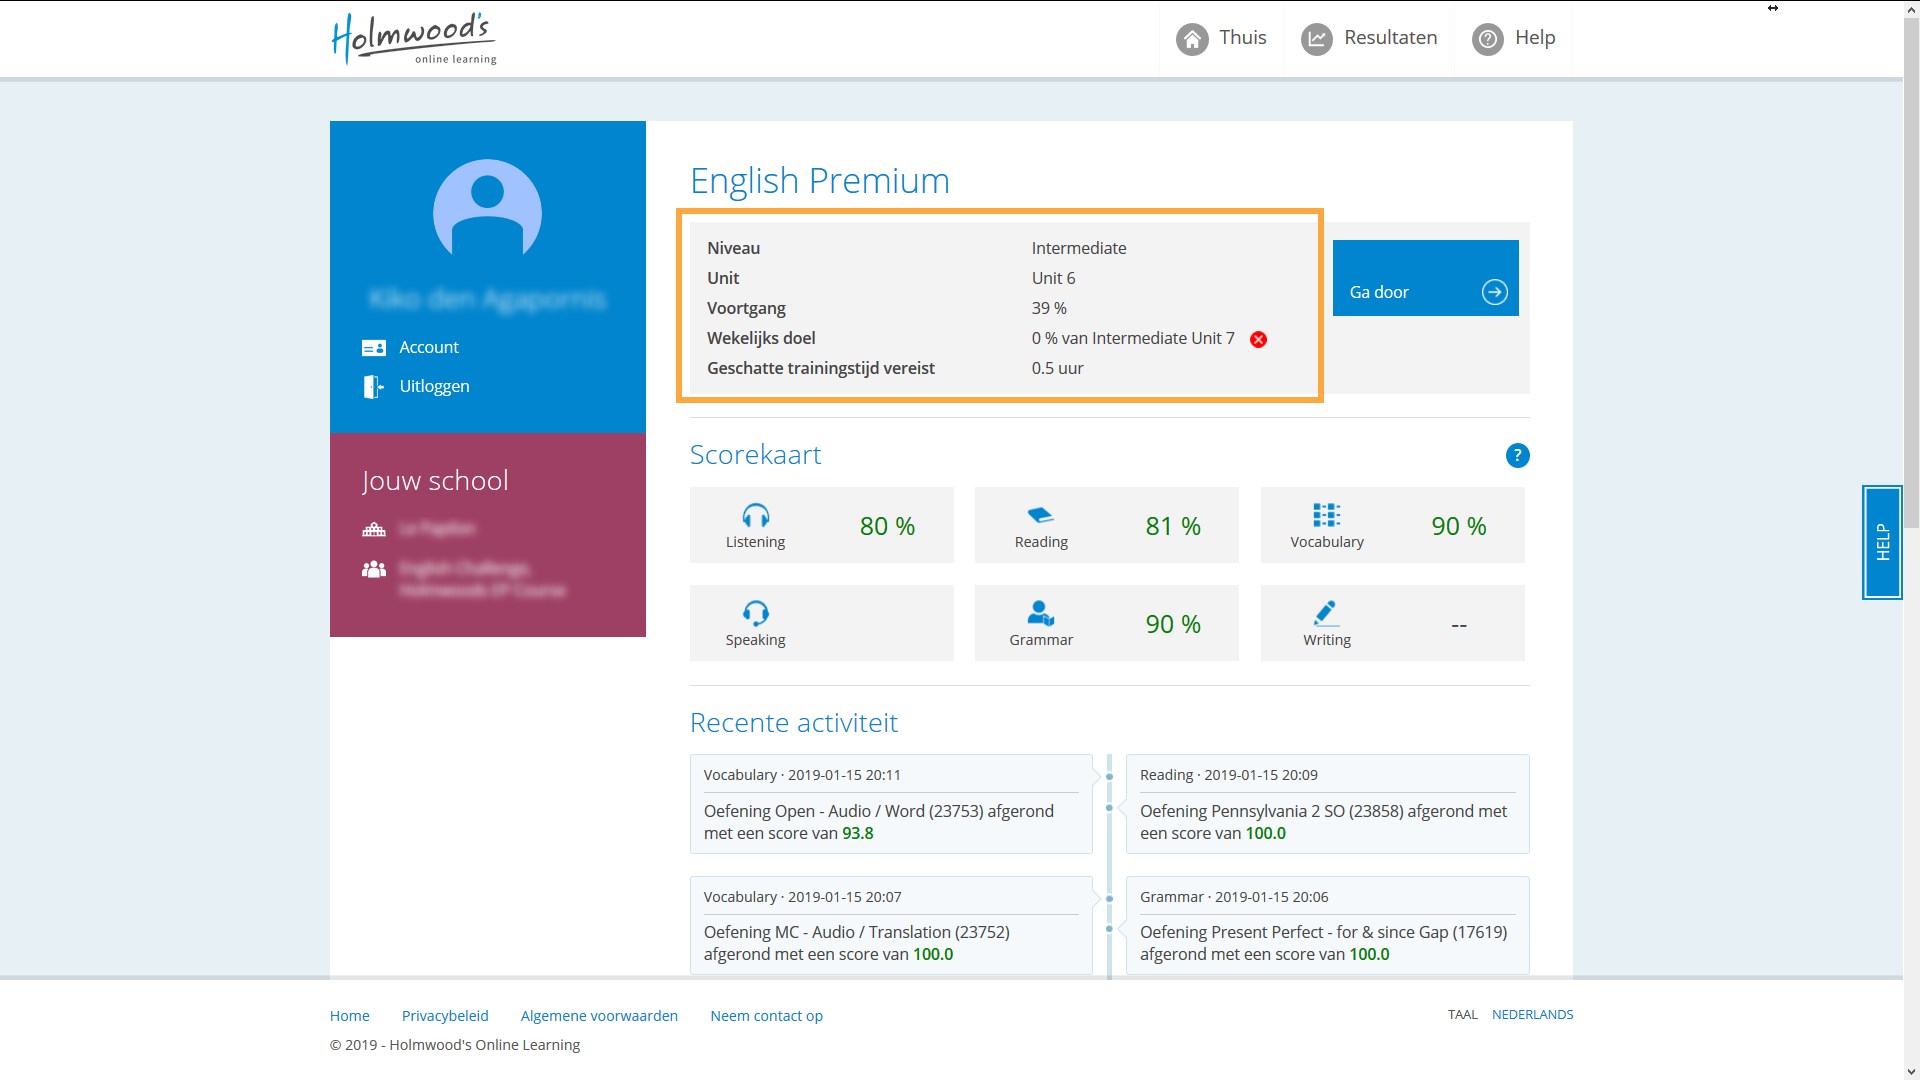Image resolution: width=1920 pixels, height=1080 pixels.
Task: Click the English Premium course heading
Action: pos(820,181)
